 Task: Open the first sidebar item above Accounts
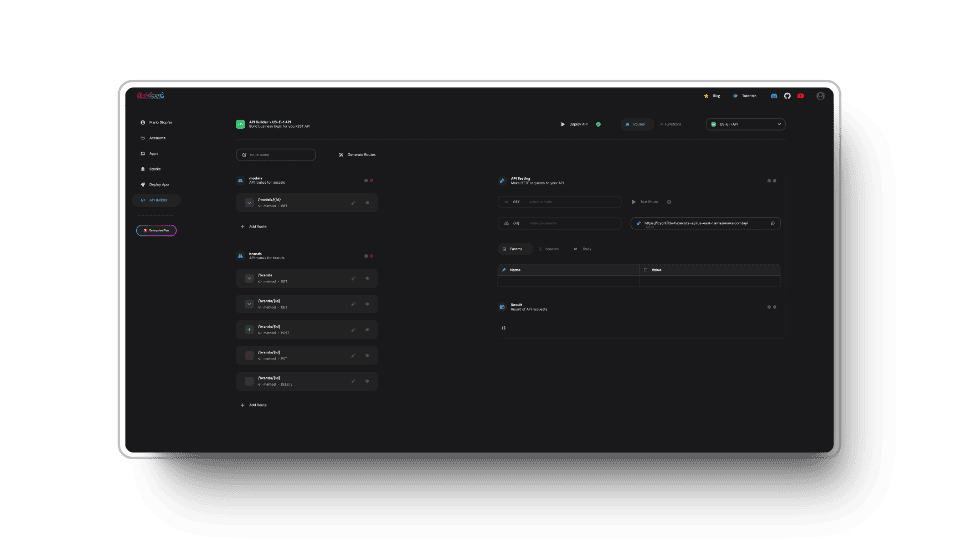156,122
